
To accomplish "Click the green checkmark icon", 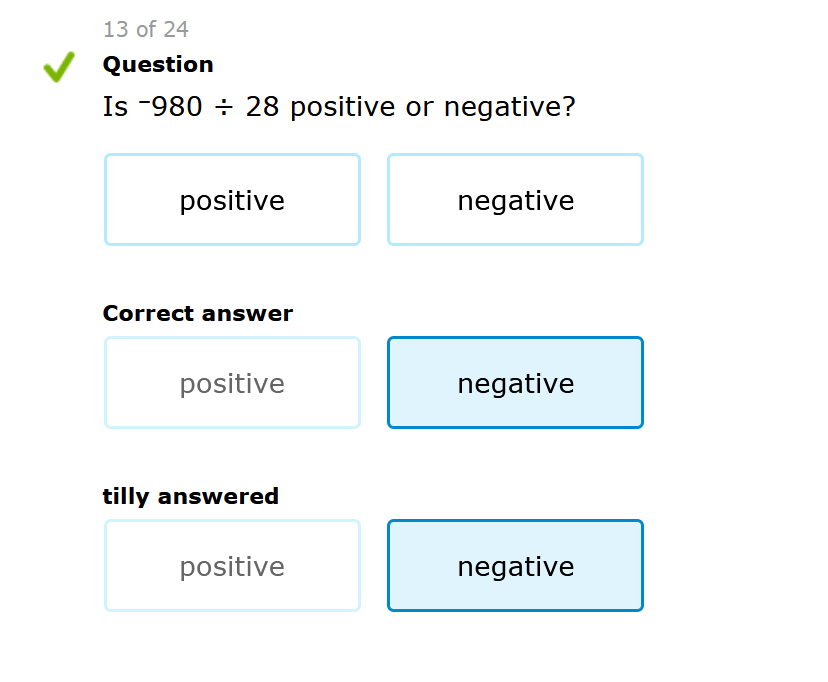I will pyautogui.click(x=59, y=68).
